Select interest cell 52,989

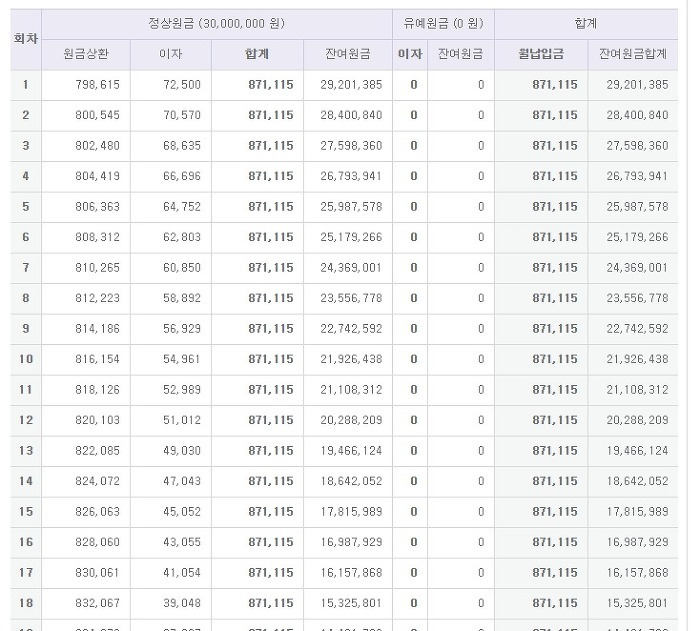[182, 390]
